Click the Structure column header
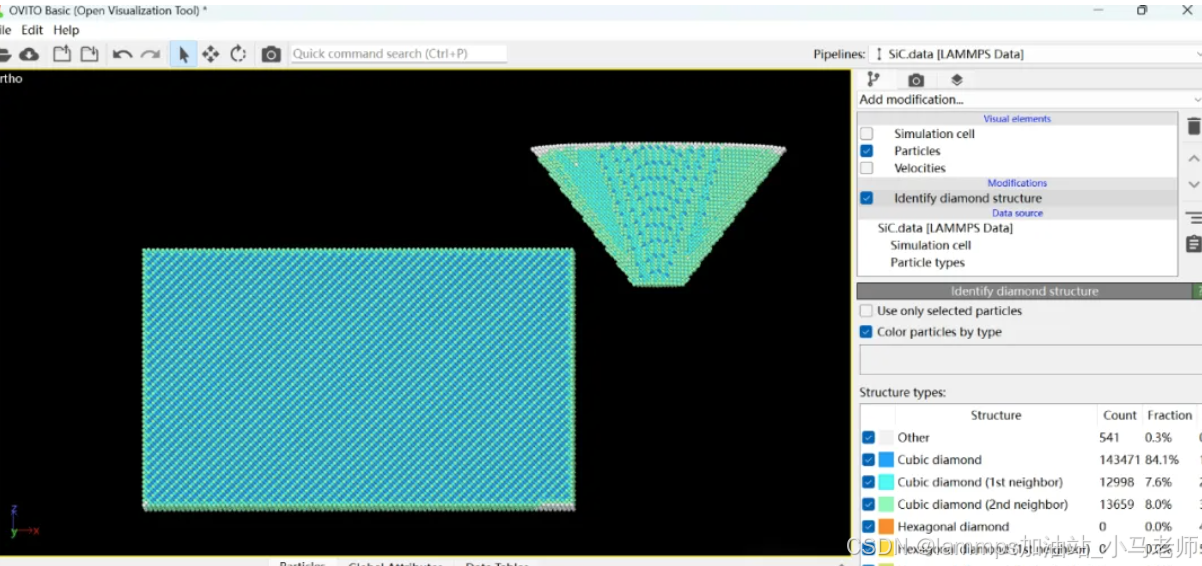Screen dimensions: 1202x566 (995, 415)
